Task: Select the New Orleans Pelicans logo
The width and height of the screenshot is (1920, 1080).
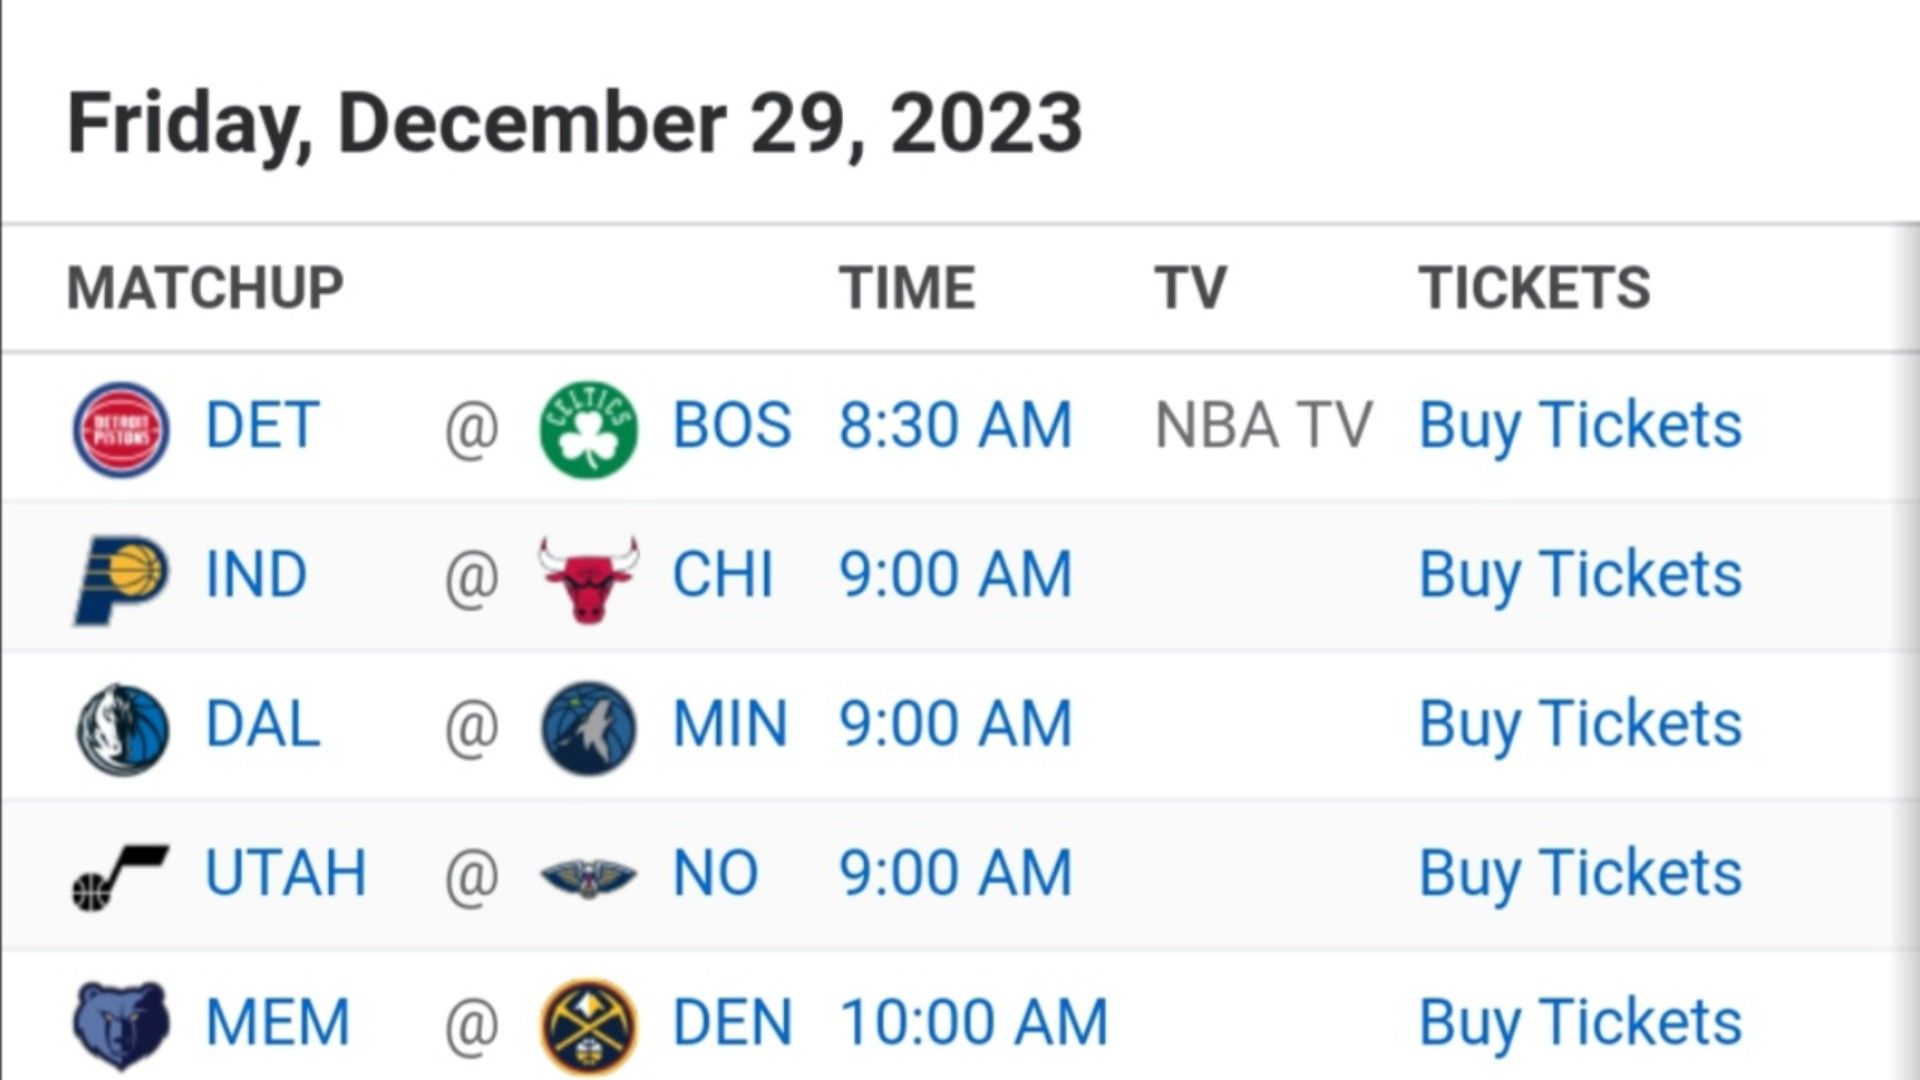Action: [x=588, y=878]
